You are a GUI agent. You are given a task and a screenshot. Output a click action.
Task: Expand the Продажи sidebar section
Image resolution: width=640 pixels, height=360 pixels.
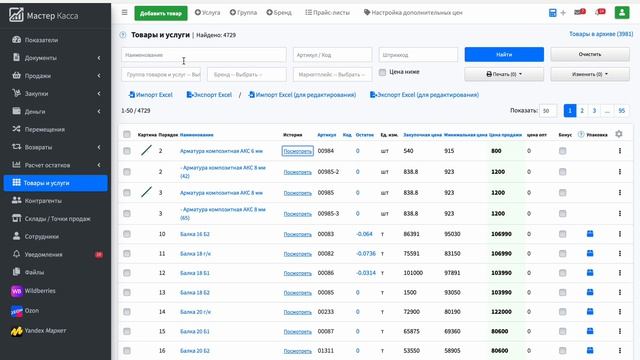coord(56,76)
